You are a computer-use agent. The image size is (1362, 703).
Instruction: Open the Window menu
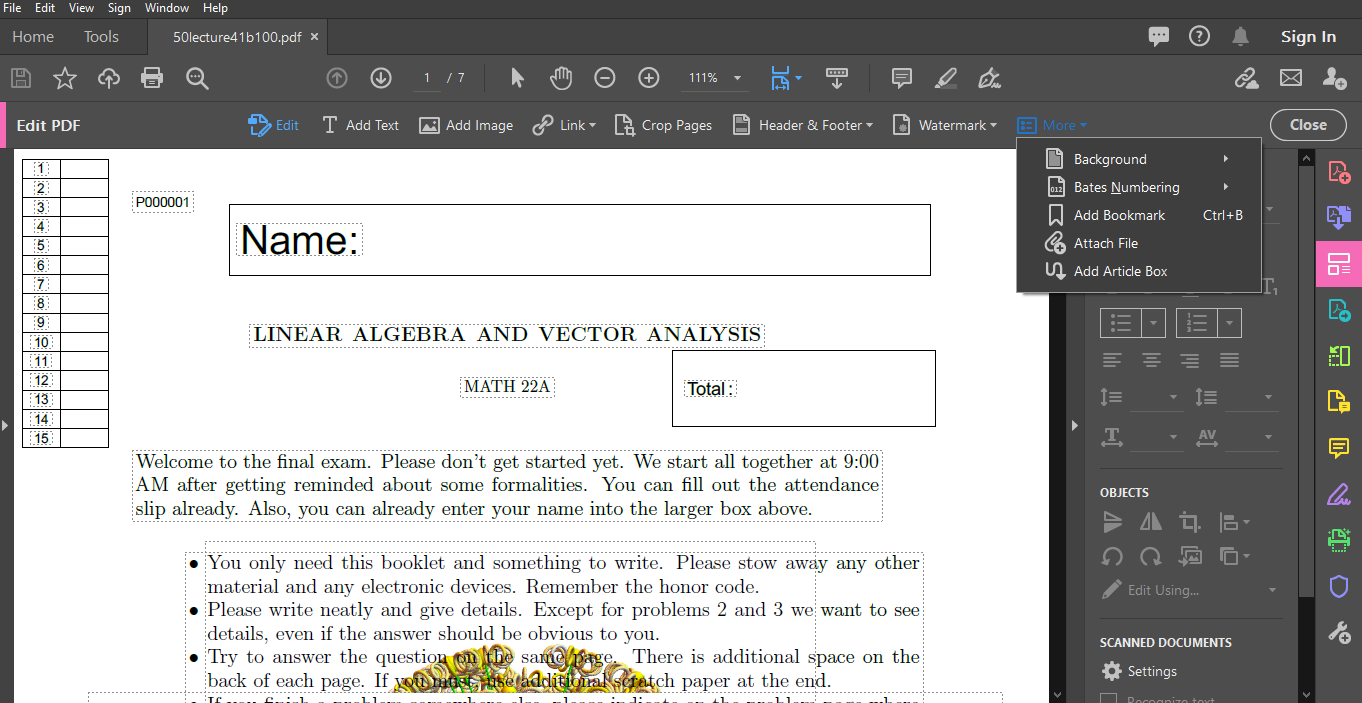pyautogui.click(x=167, y=8)
